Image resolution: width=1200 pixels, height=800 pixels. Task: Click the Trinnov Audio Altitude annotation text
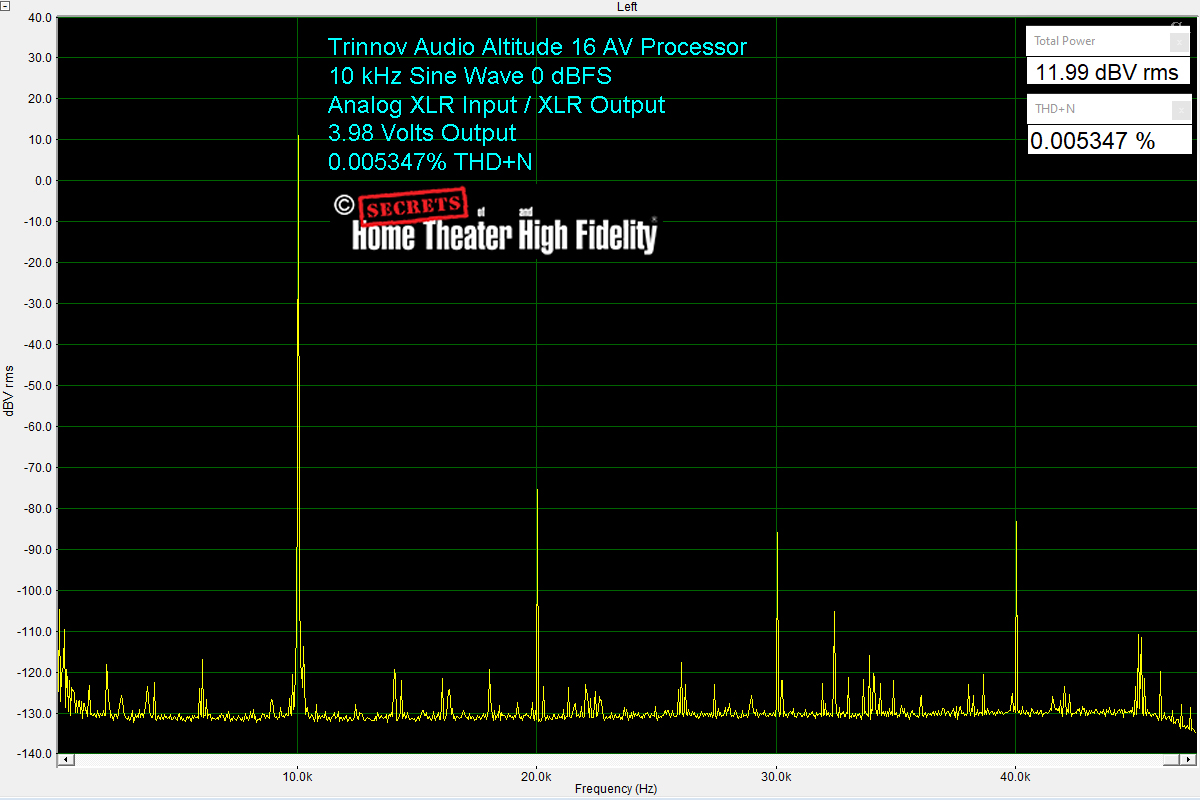point(537,47)
